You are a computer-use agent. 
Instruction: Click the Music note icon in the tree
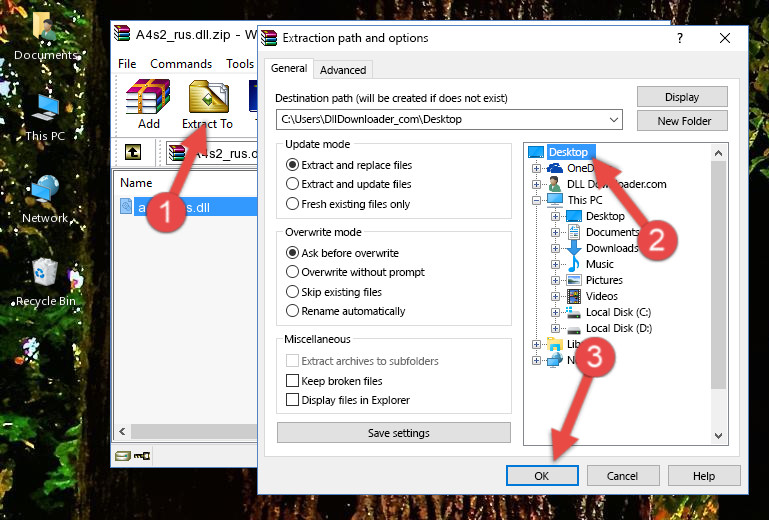click(x=574, y=264)
